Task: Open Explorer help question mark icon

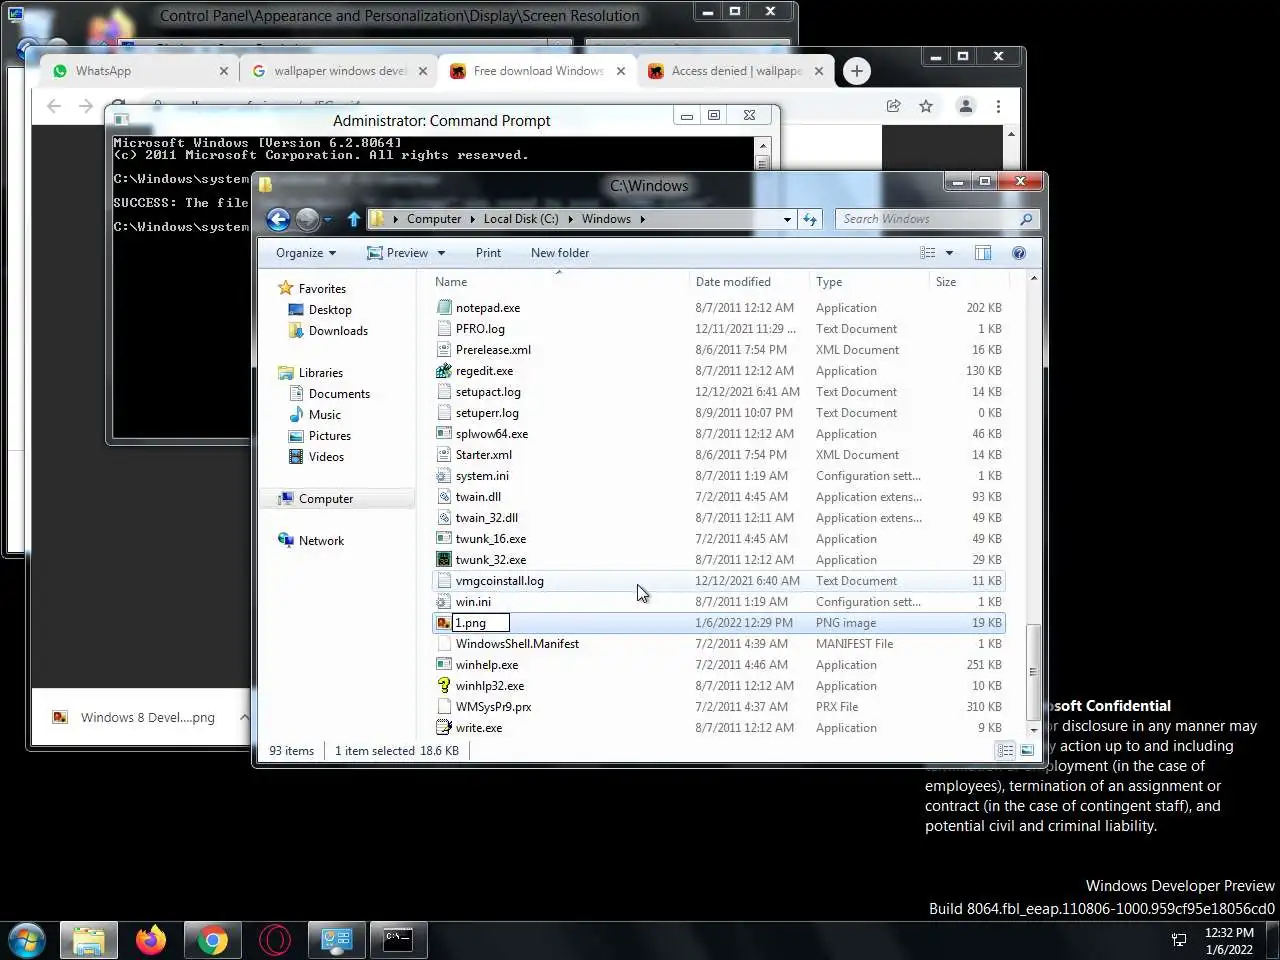Action: tap(1019, 253)
